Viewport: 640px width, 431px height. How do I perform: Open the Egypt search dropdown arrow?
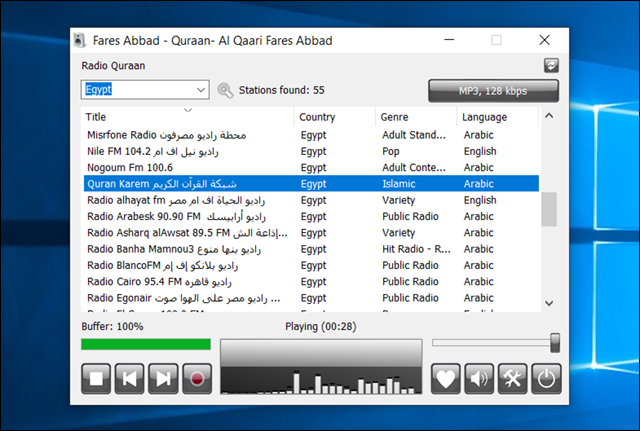[x=201, y=90]
